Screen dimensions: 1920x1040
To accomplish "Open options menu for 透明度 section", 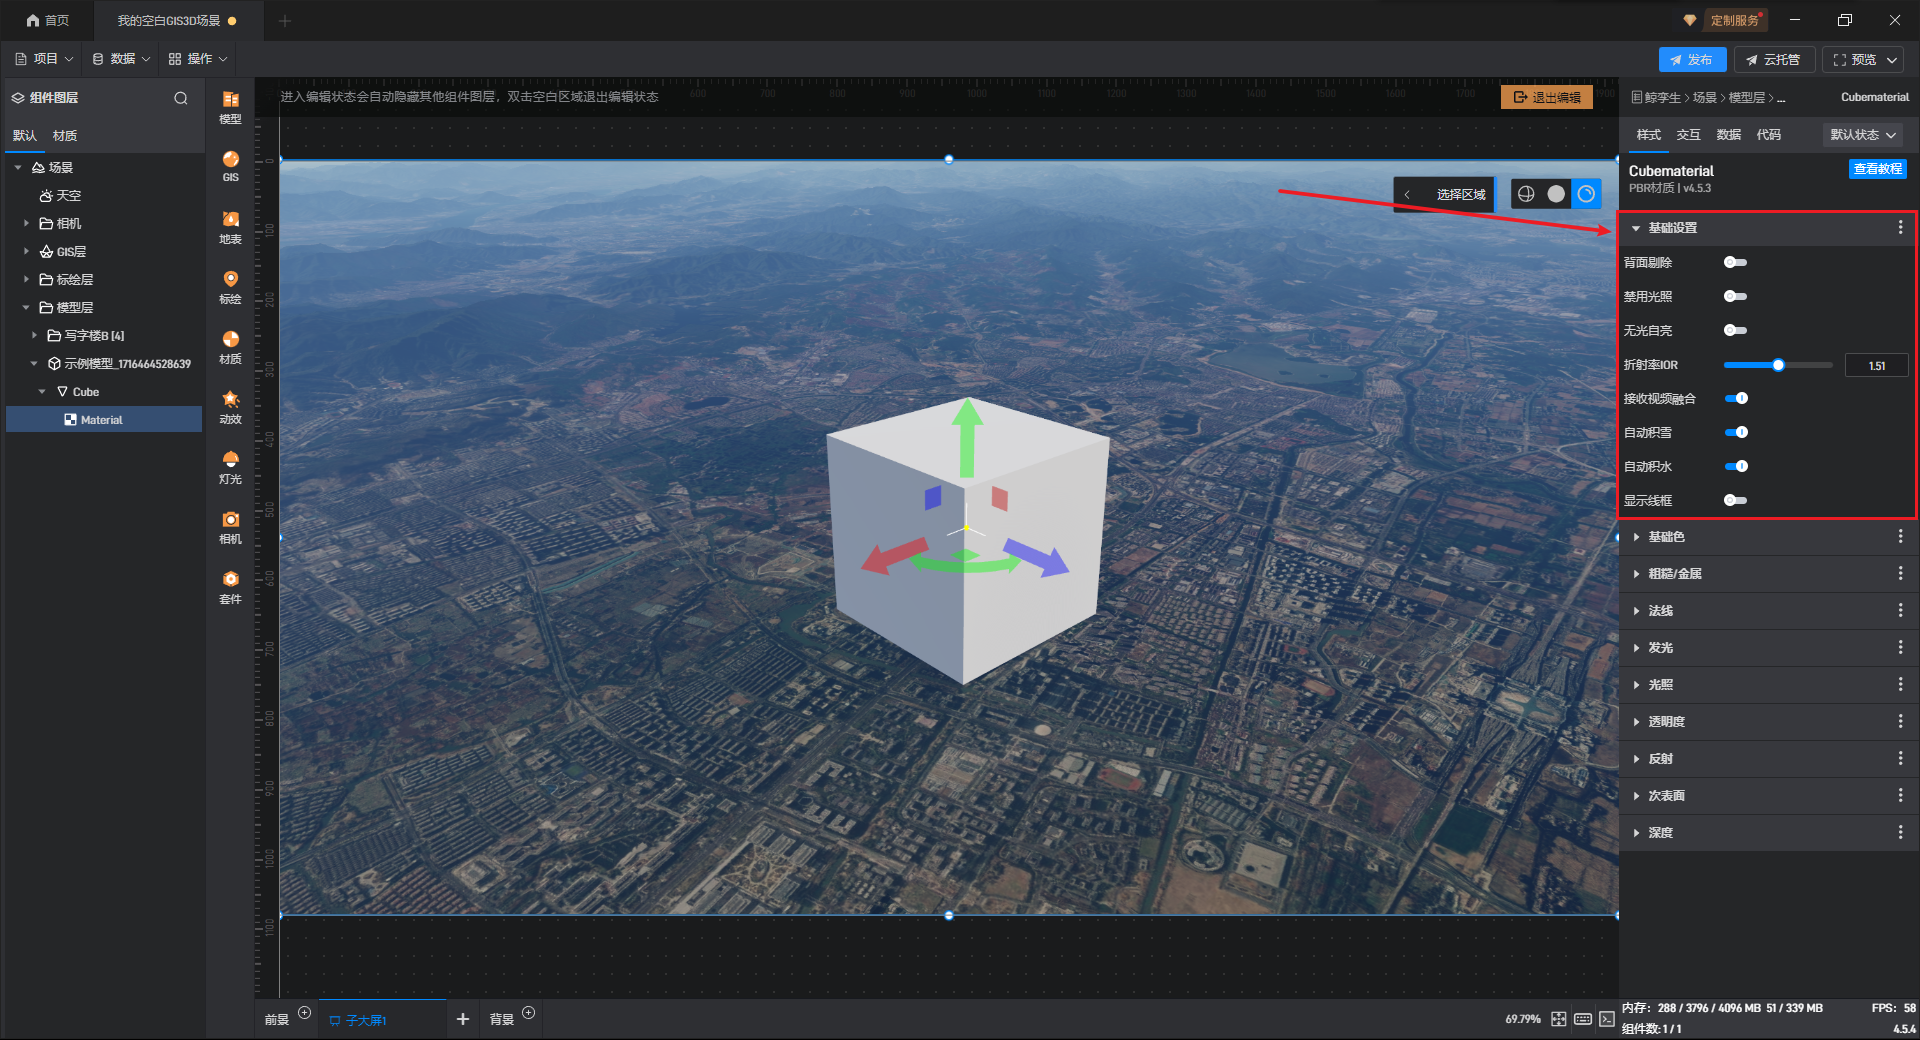I will (x=1900, y=722).
